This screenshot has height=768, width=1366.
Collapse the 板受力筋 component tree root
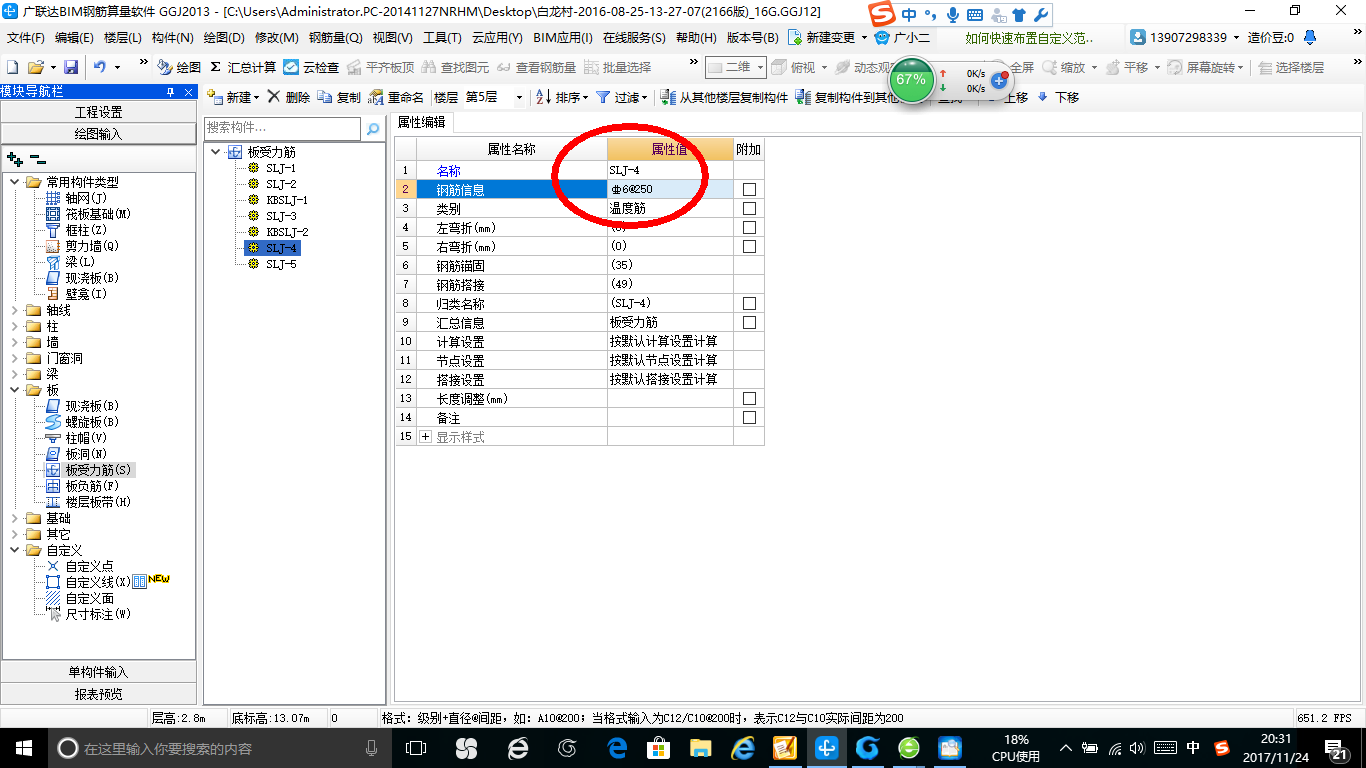pos(217,152)
